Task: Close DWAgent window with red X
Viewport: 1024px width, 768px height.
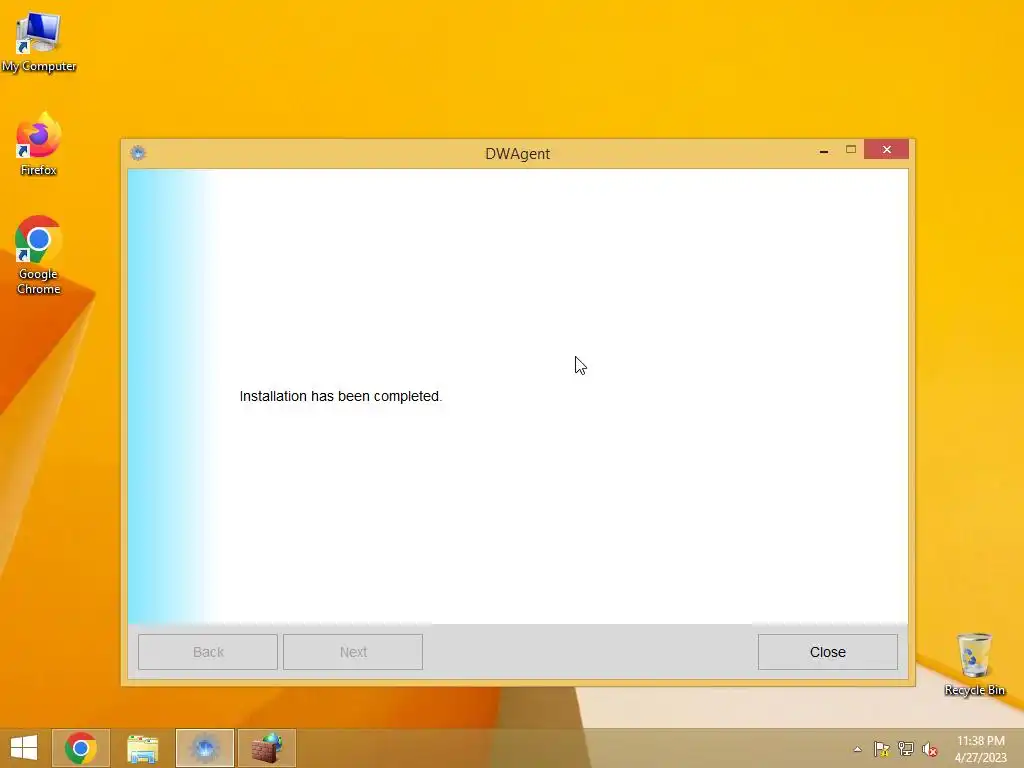Action: click(x=886, y=150)
